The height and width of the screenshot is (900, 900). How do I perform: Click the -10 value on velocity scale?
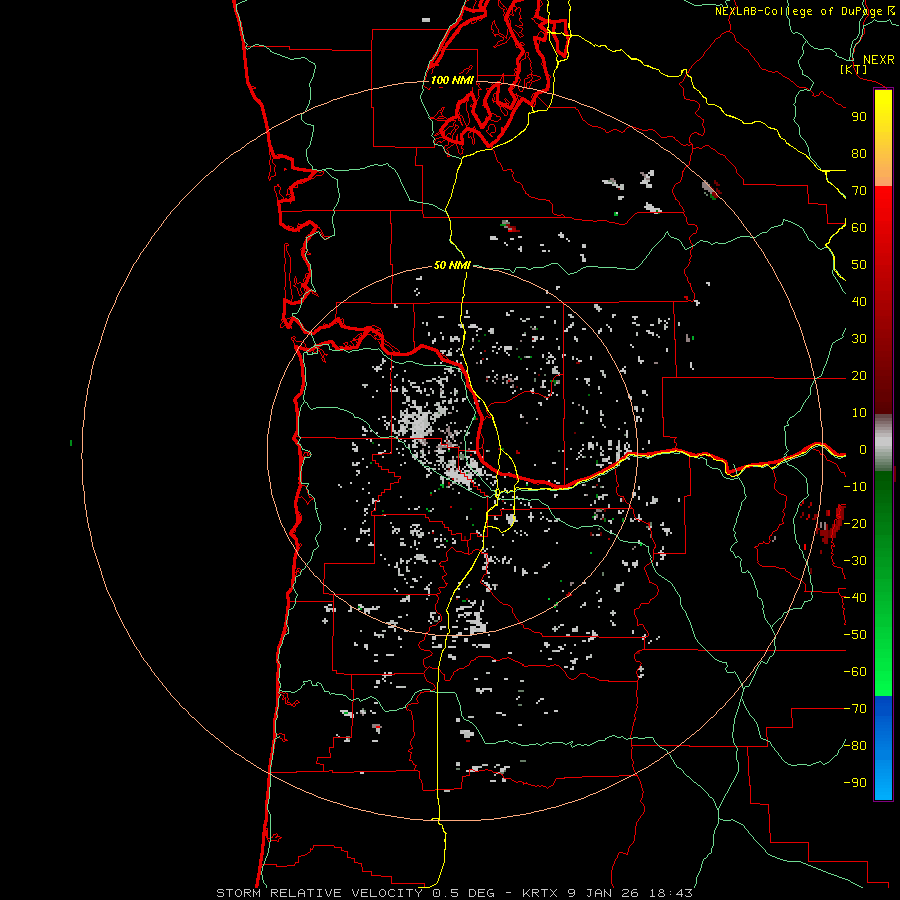pyautogui.click(x=855, y=487)
